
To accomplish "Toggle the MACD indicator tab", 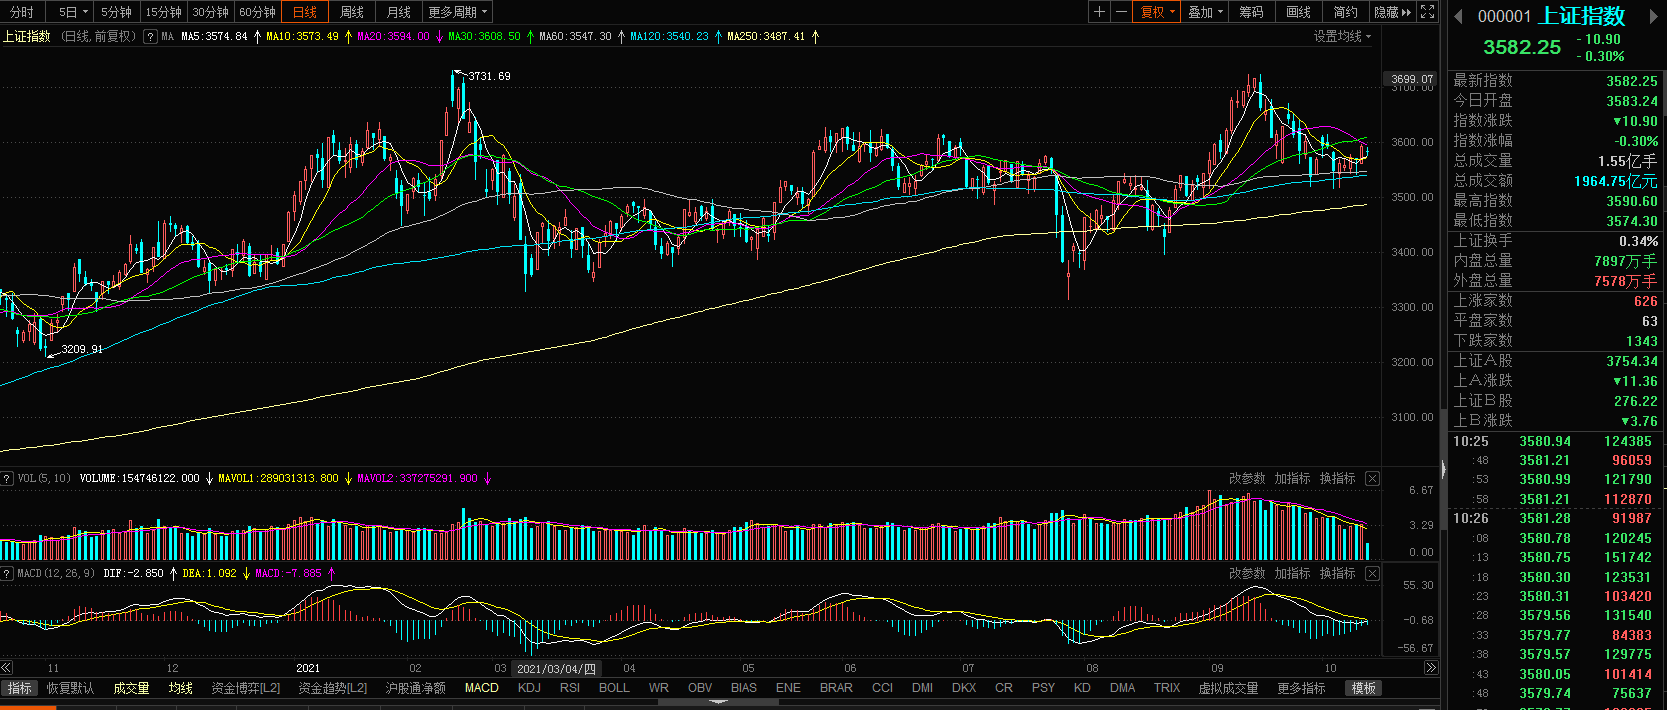I will (x=482, y=688).
